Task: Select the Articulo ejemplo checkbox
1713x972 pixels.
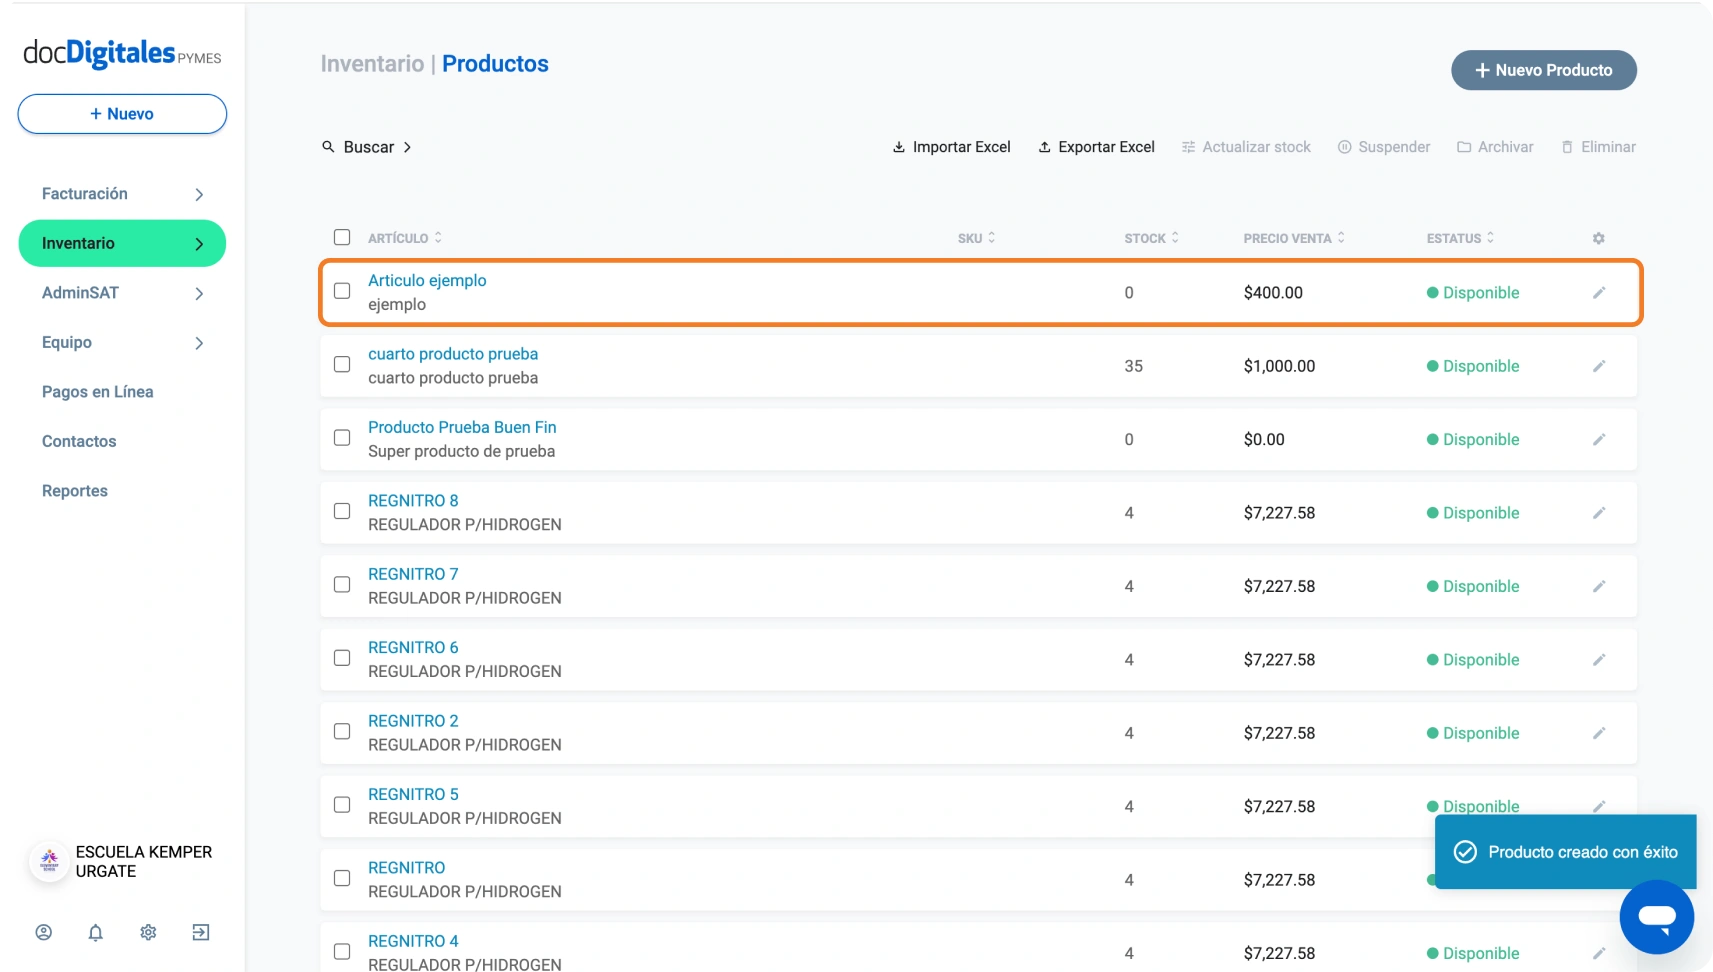Action: (x=342, y=291)
